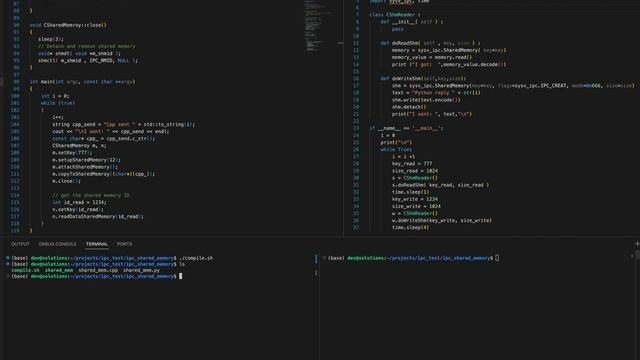Click the 'def doReadShm' definition line
The height and width of the screenshot is (360, 640).
tap(430, 43)
